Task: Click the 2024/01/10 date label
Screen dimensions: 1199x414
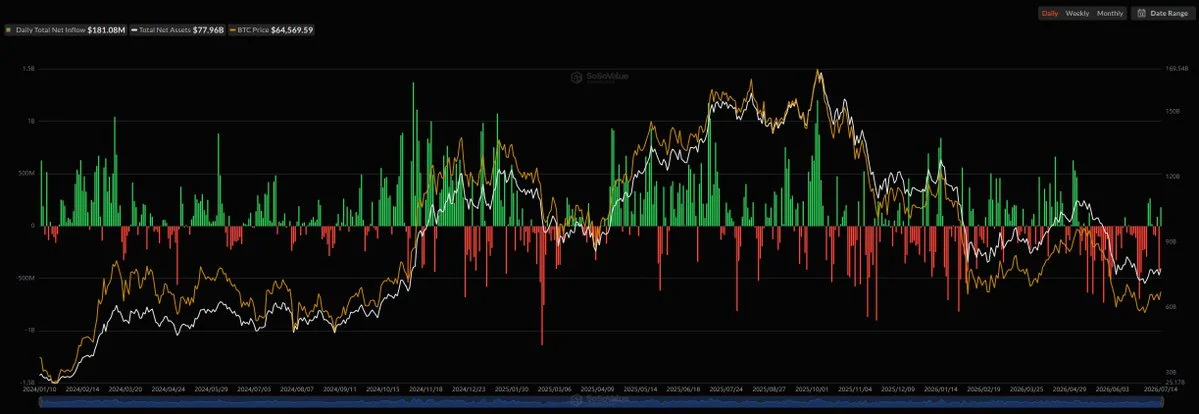Action: (x=38, y=389)
